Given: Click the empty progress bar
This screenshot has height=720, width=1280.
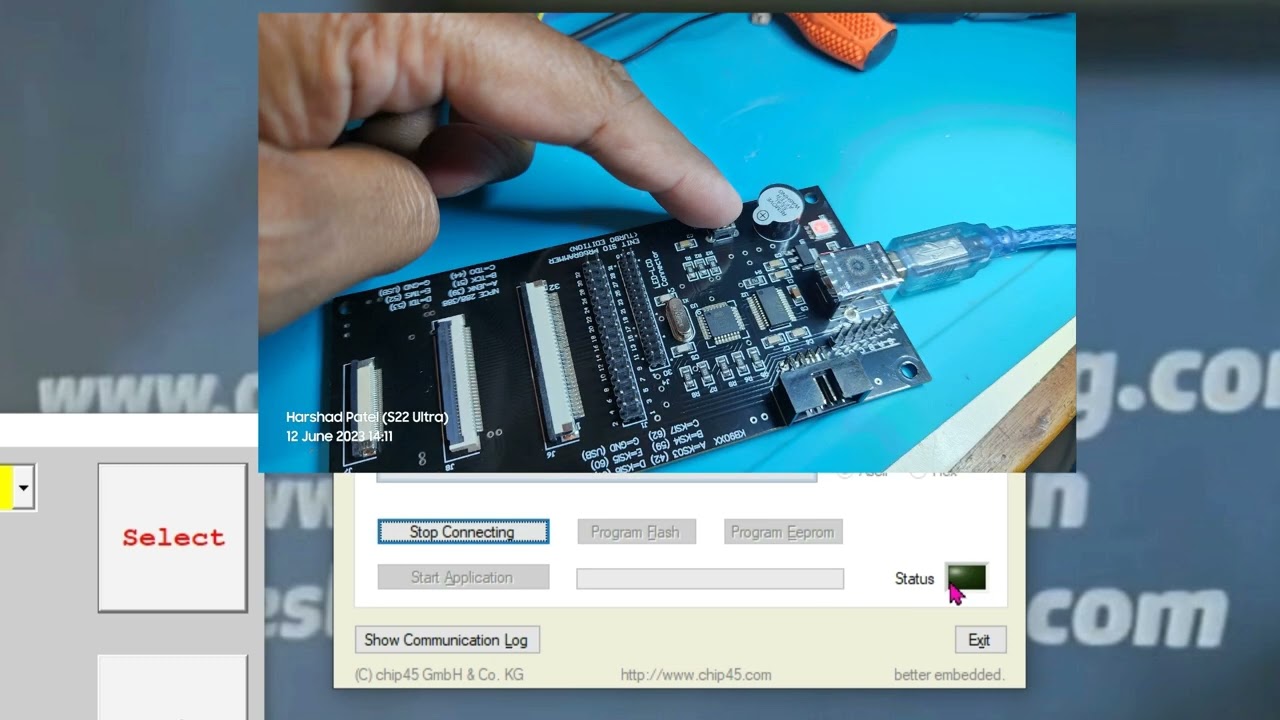Looking at the screenshot, I should click(x=710, y=579).
